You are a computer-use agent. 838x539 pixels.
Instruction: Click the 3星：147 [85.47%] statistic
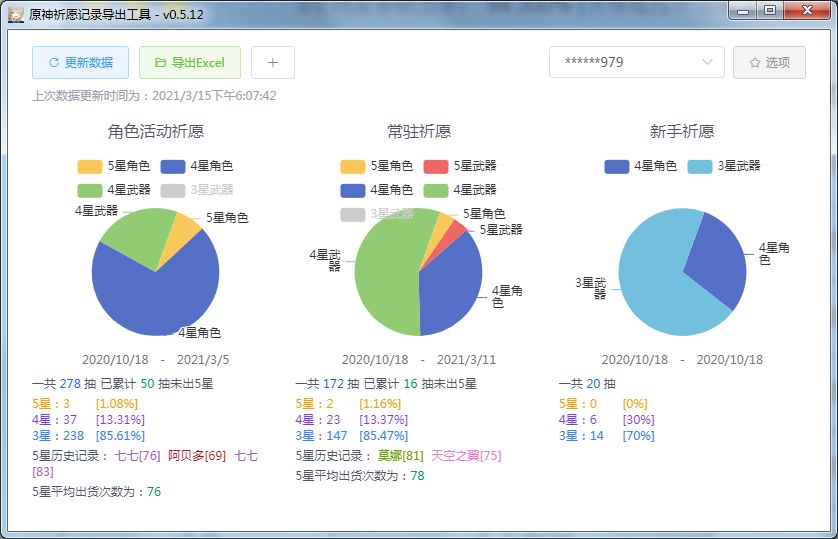(x=352, y=436)
